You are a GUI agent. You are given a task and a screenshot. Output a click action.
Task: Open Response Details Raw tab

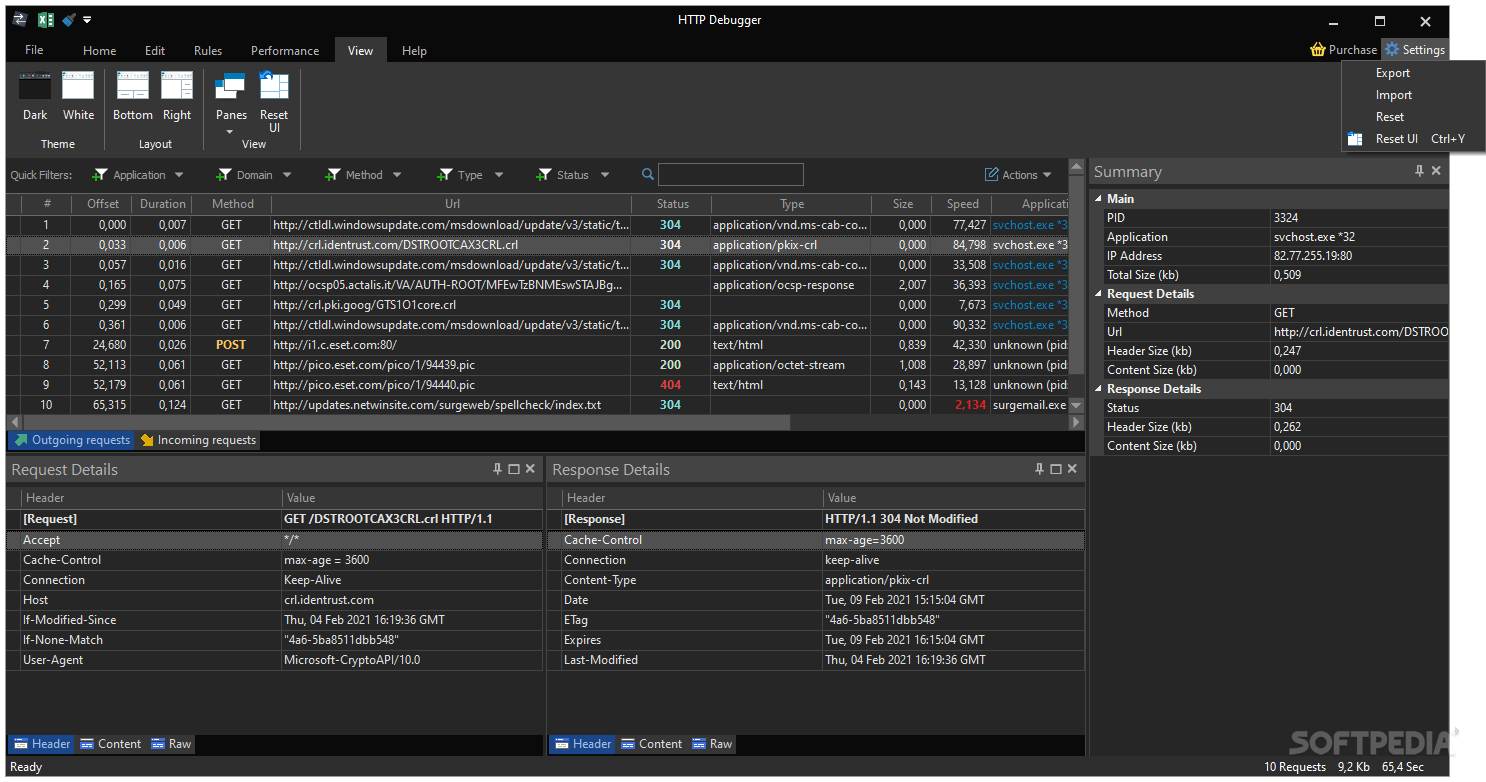pyautogui.click(x=712, y=744)
